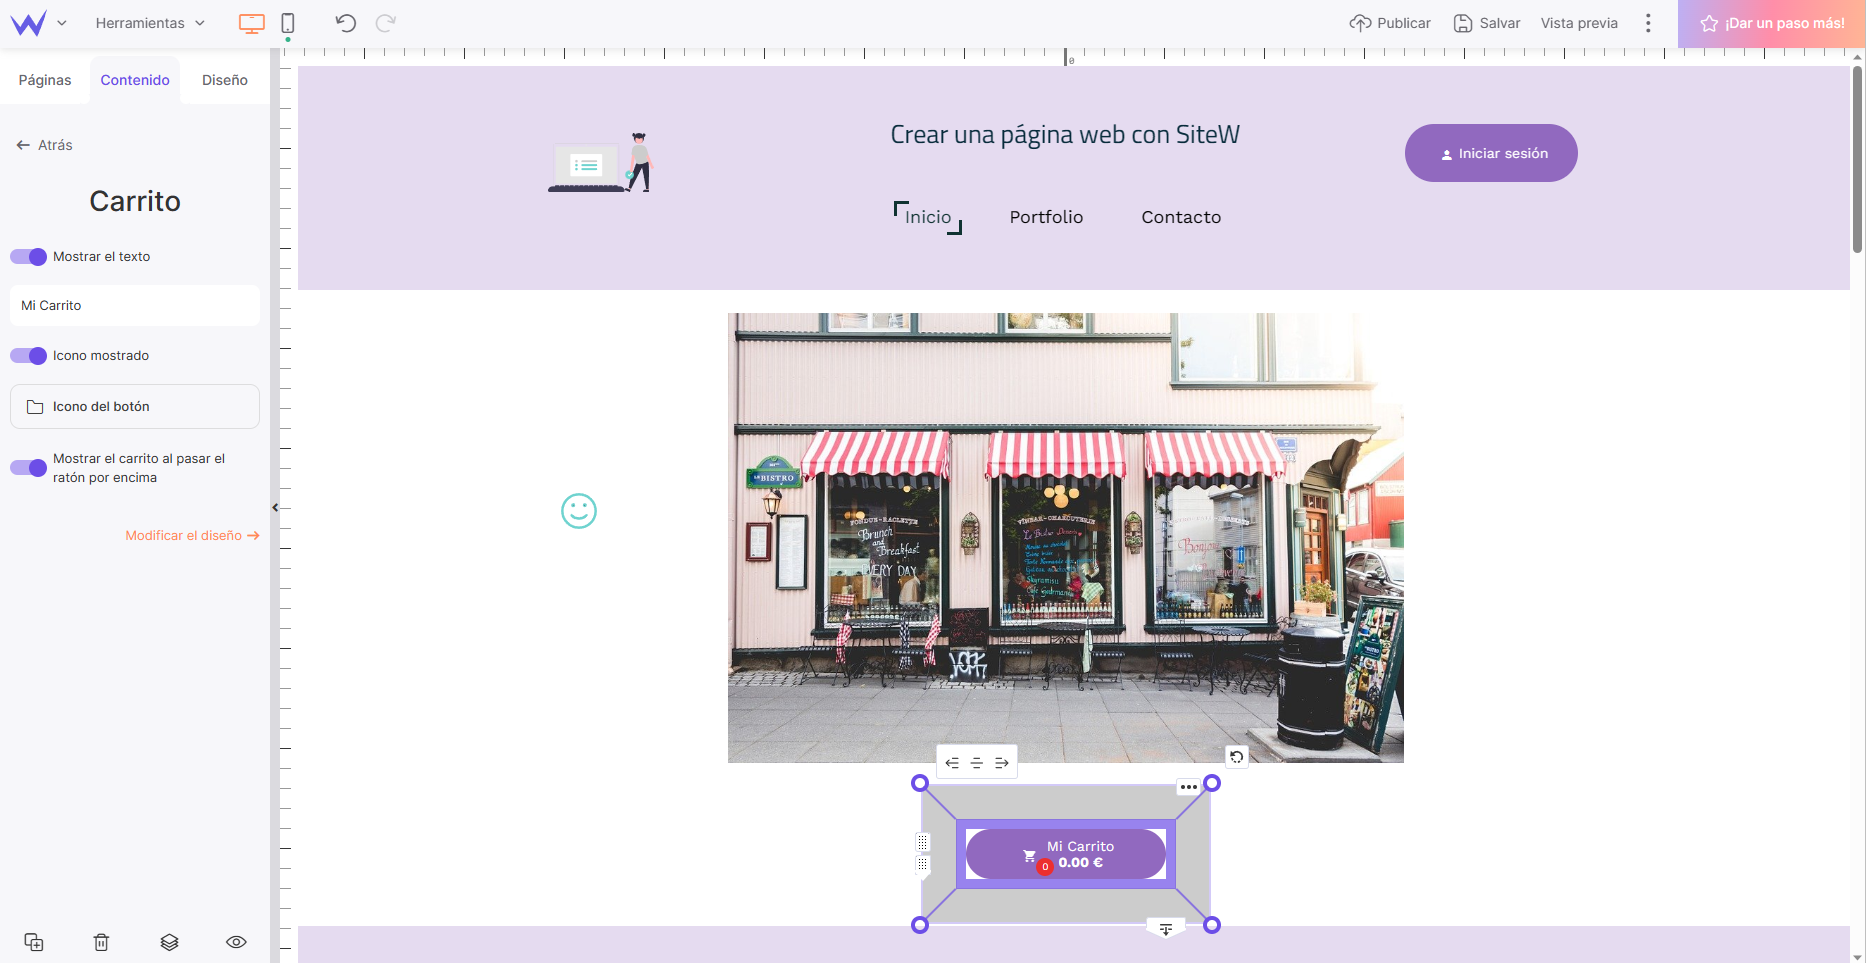
Task: Switch to mobile view icon
Action: pyautogui.click(x=288, y=23)
